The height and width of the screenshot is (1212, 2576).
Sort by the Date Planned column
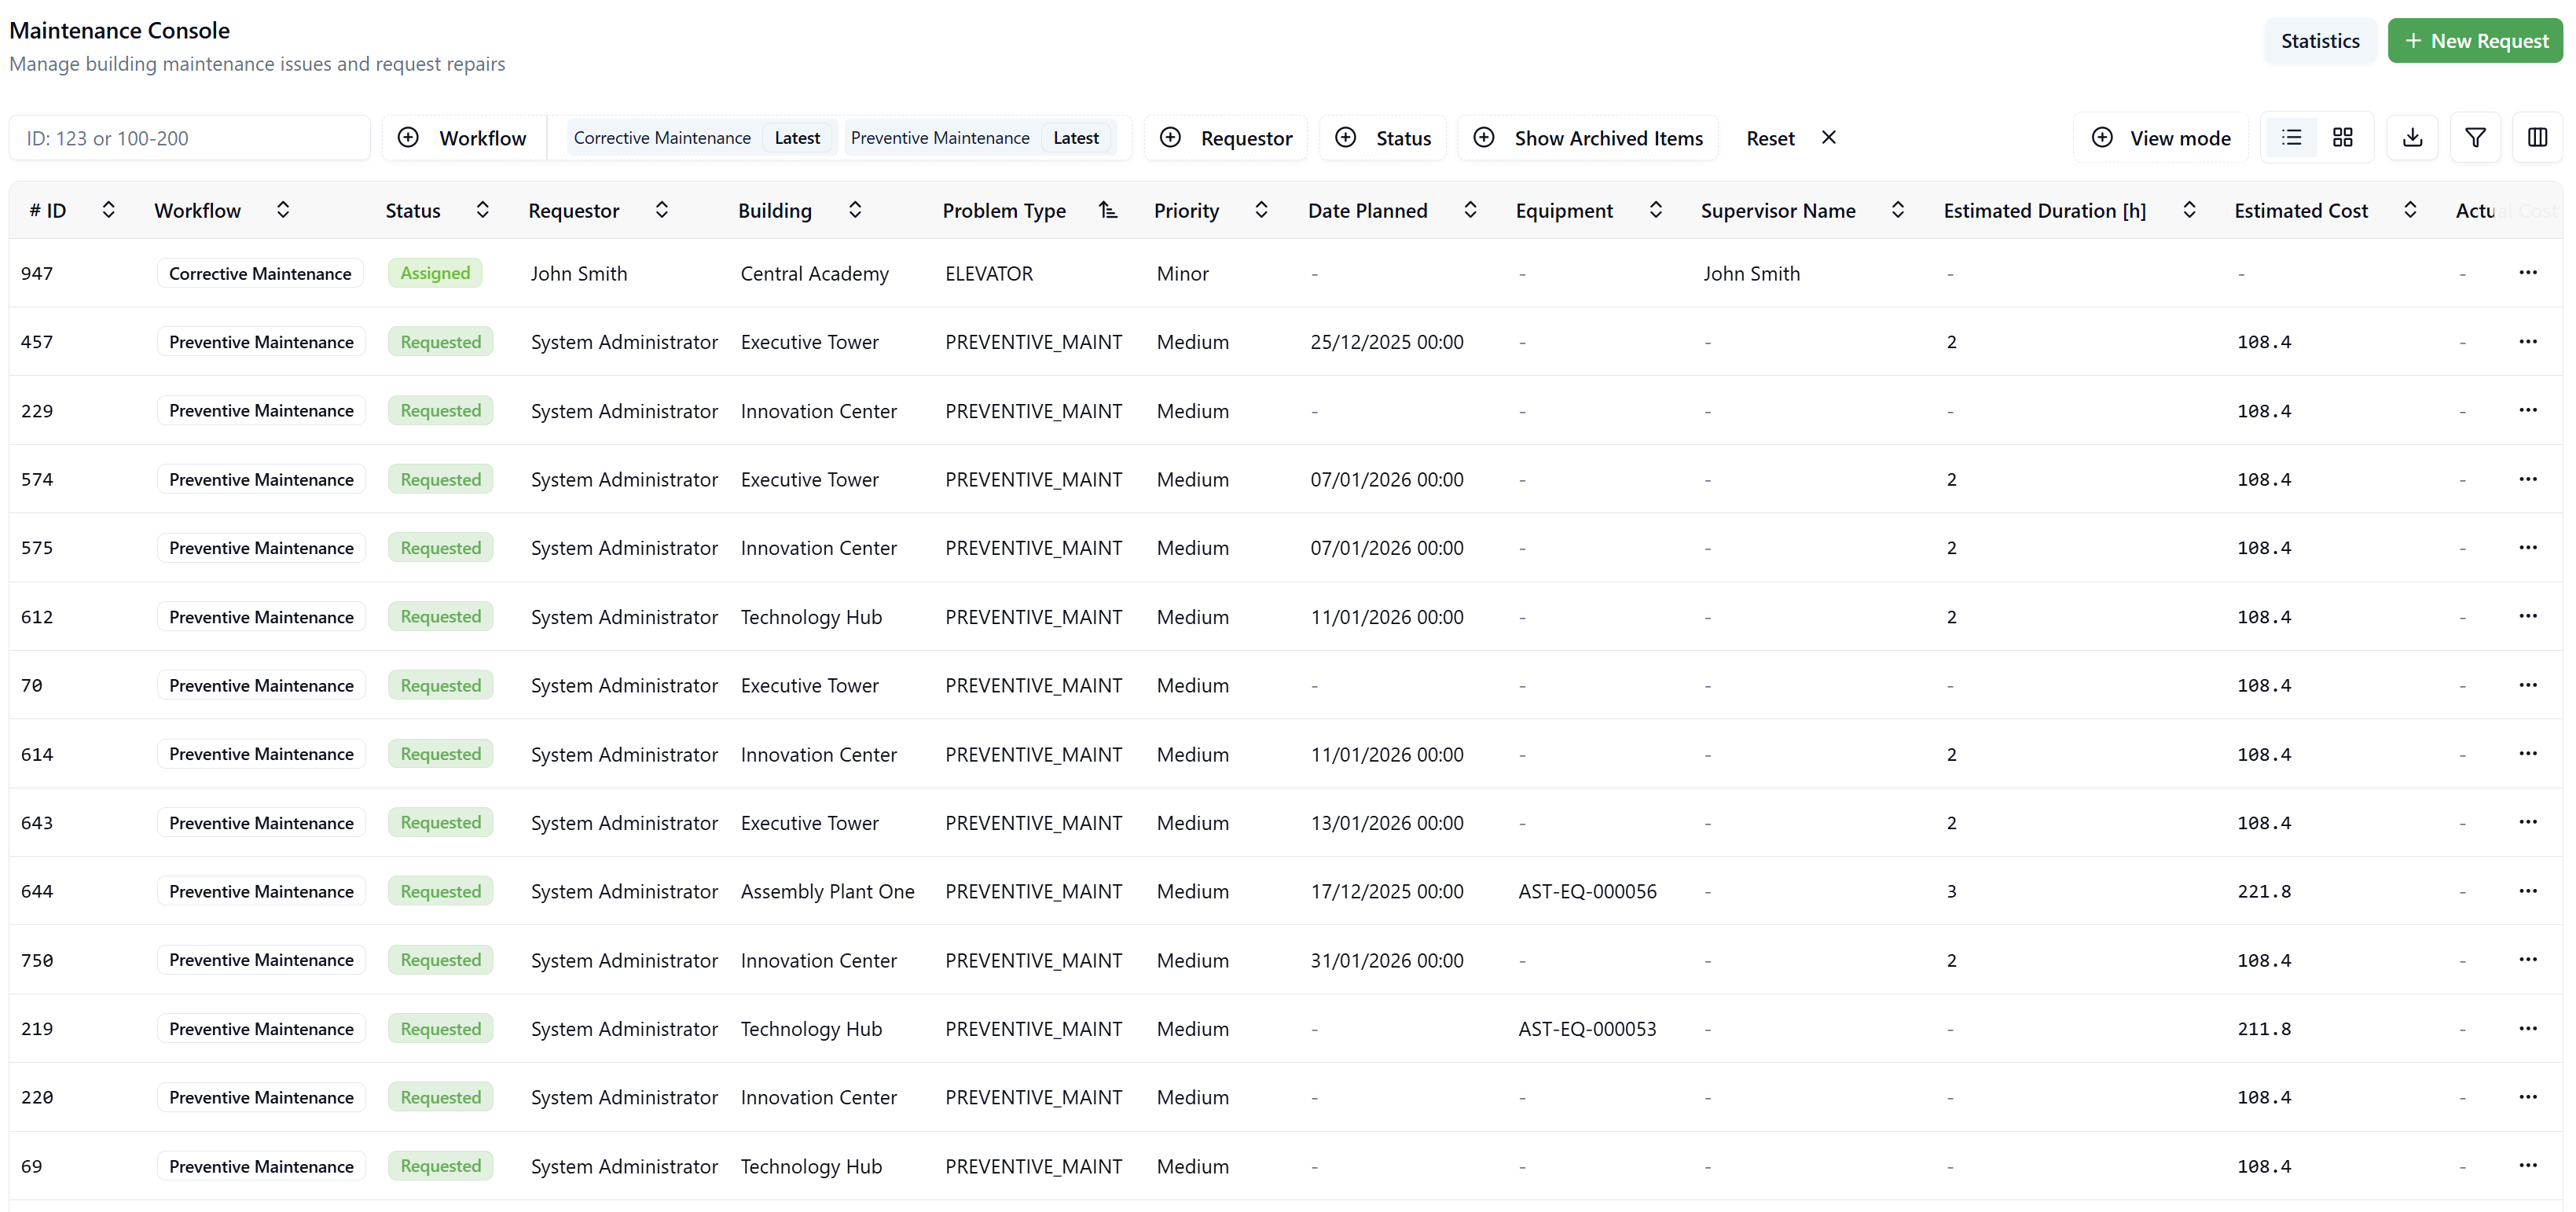[1470, 210]
